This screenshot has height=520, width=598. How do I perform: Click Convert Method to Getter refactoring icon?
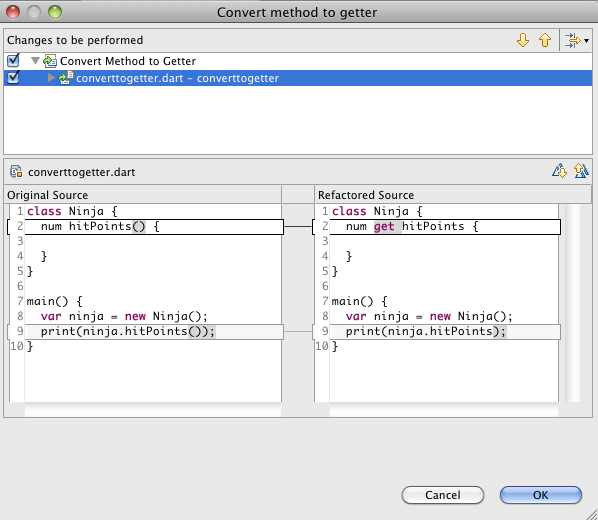(50, 61)
